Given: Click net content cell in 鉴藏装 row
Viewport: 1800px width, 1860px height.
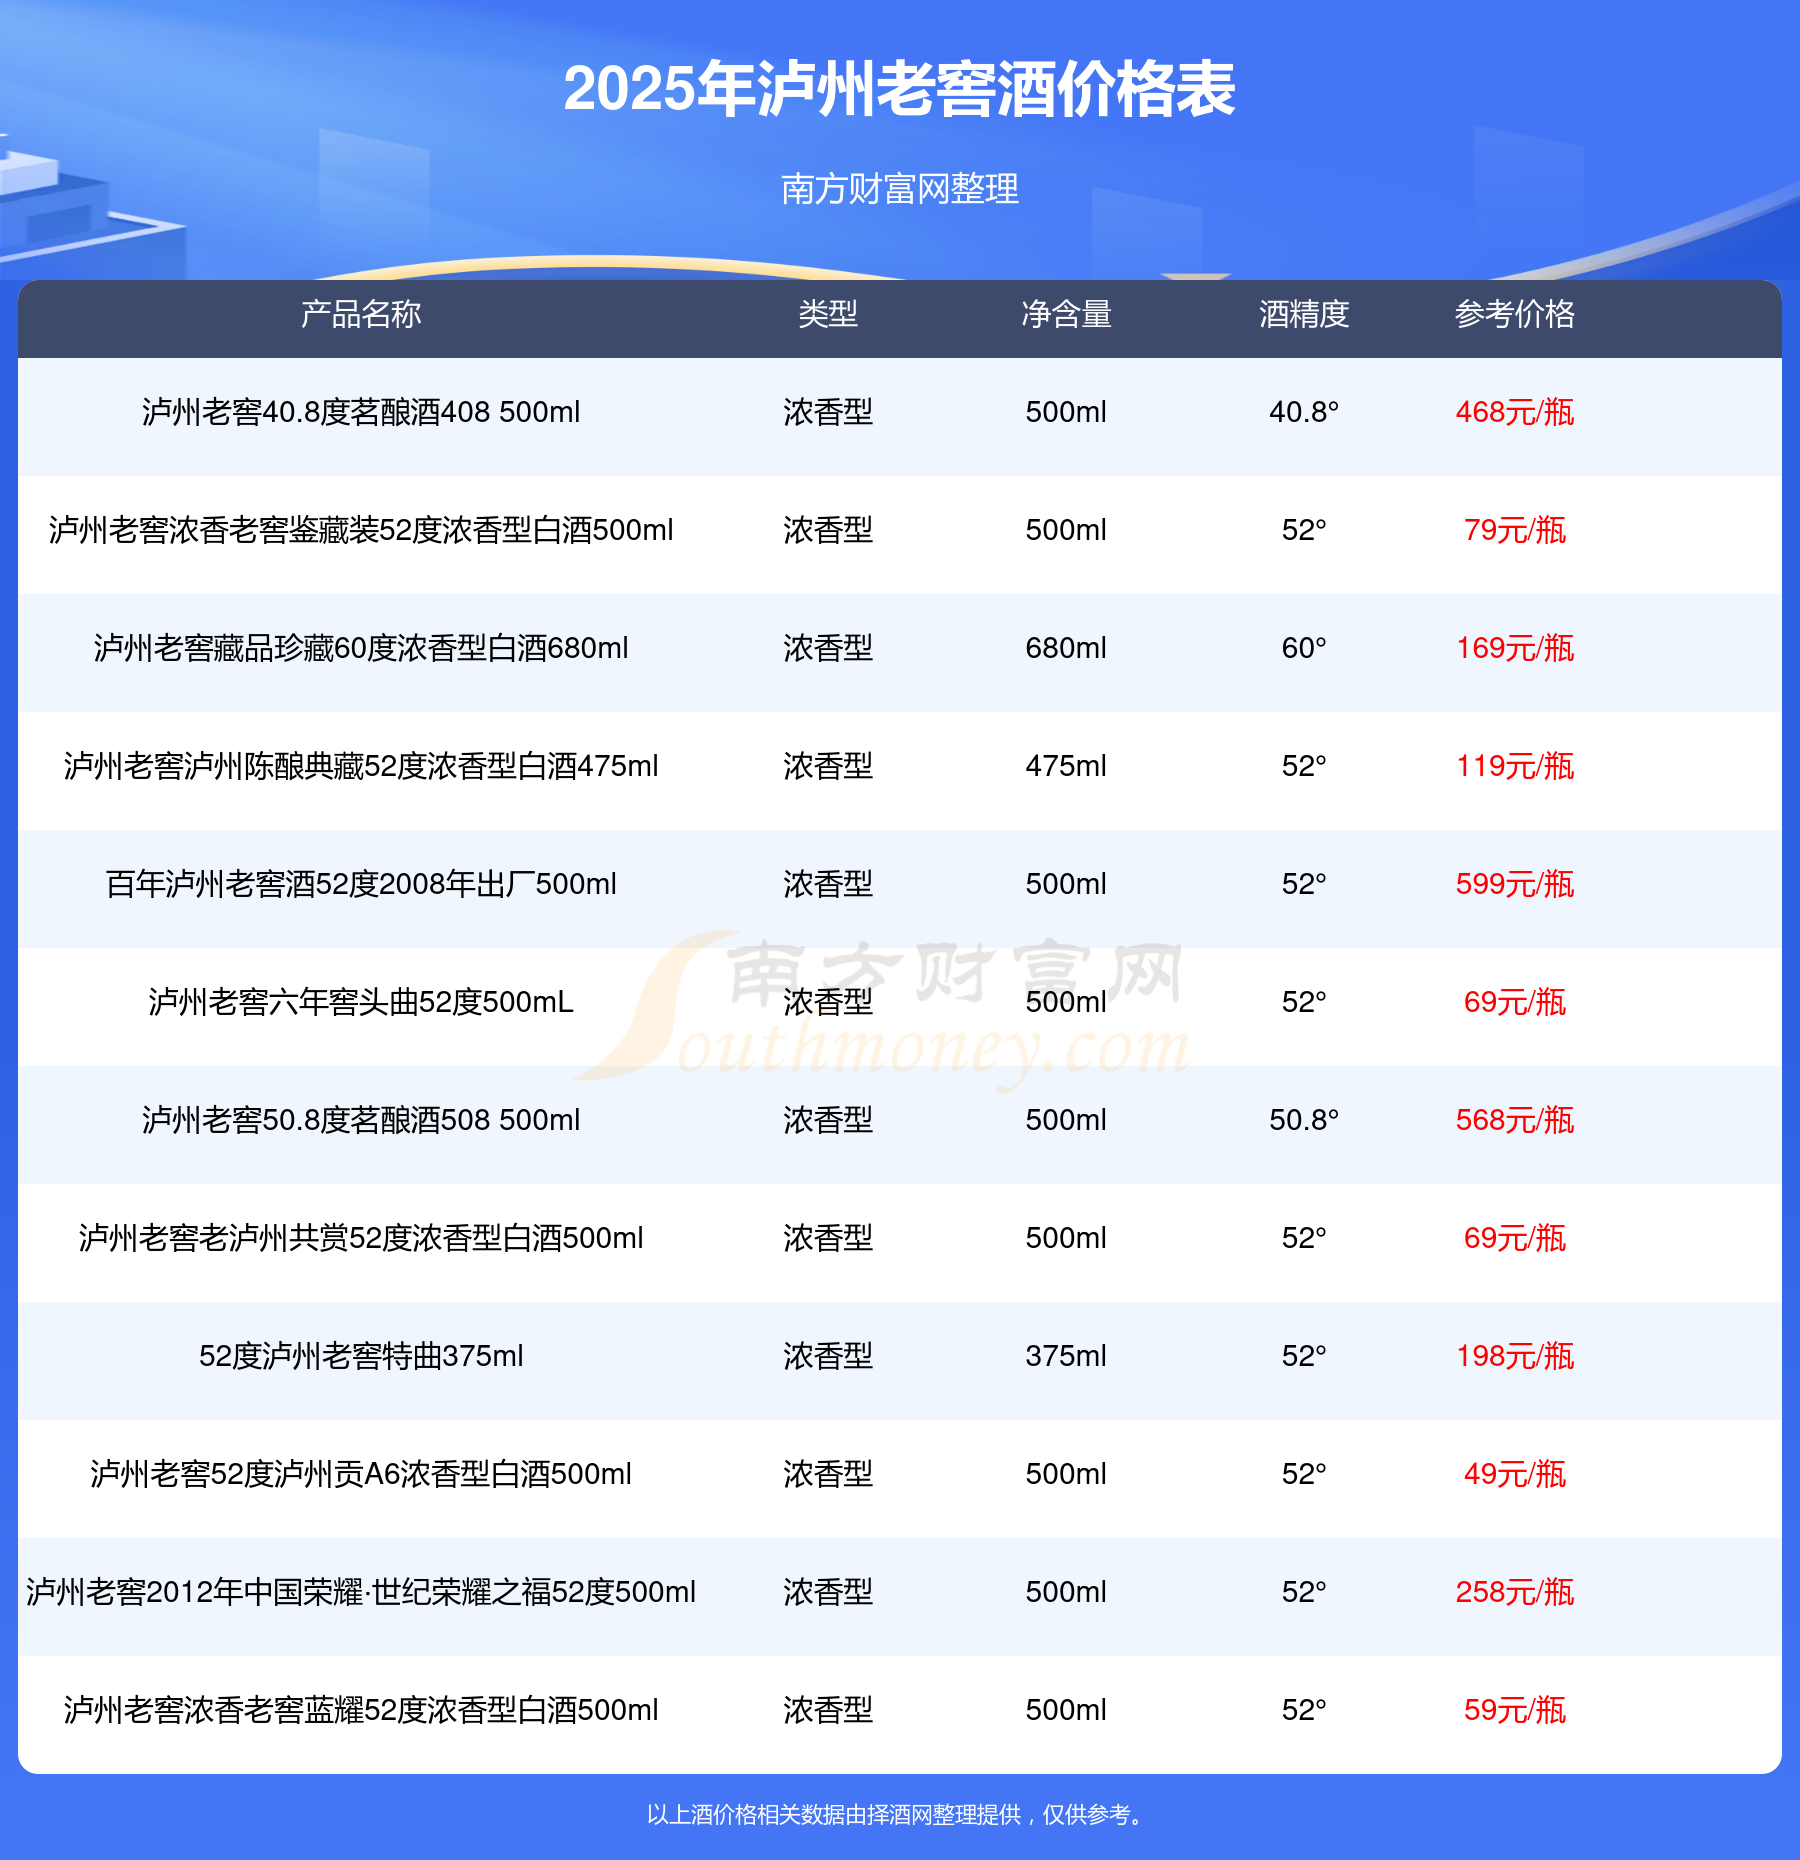Looking at the screenshot, I should click(x=1066, y=530).
